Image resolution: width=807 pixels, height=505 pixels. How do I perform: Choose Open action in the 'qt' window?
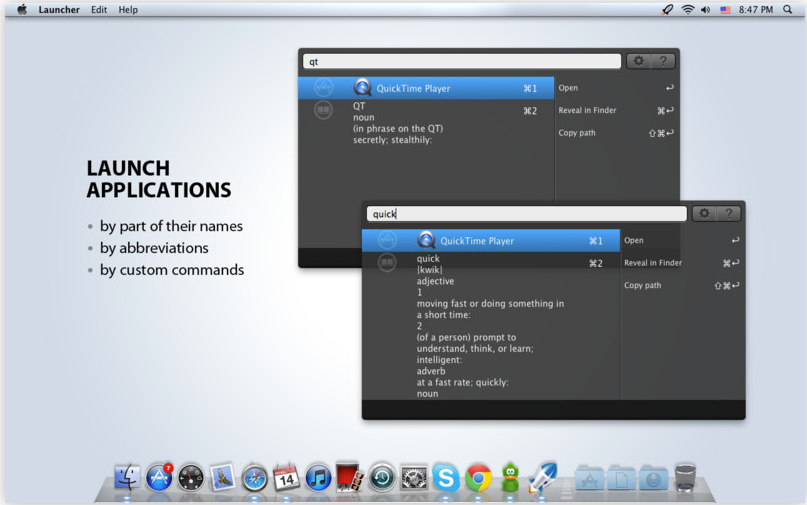coord(617,88)
